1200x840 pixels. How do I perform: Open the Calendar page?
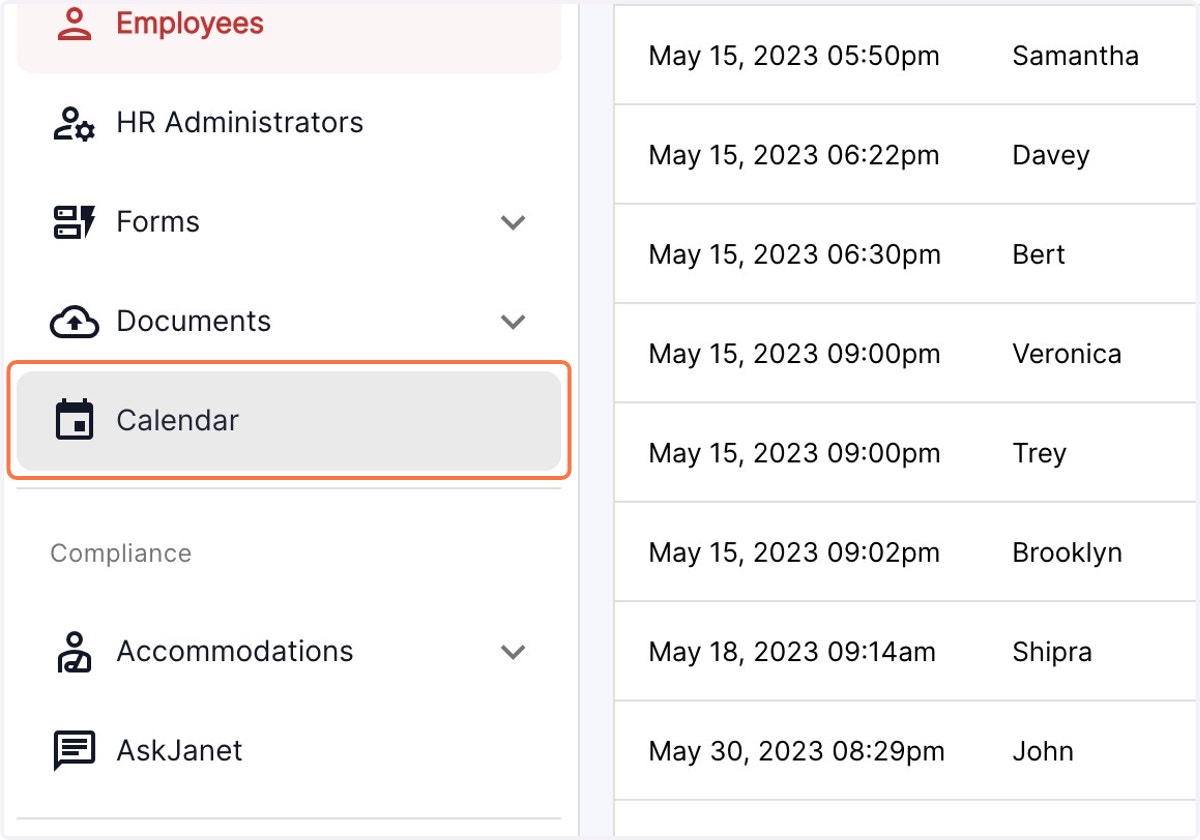tap(289, 421)
